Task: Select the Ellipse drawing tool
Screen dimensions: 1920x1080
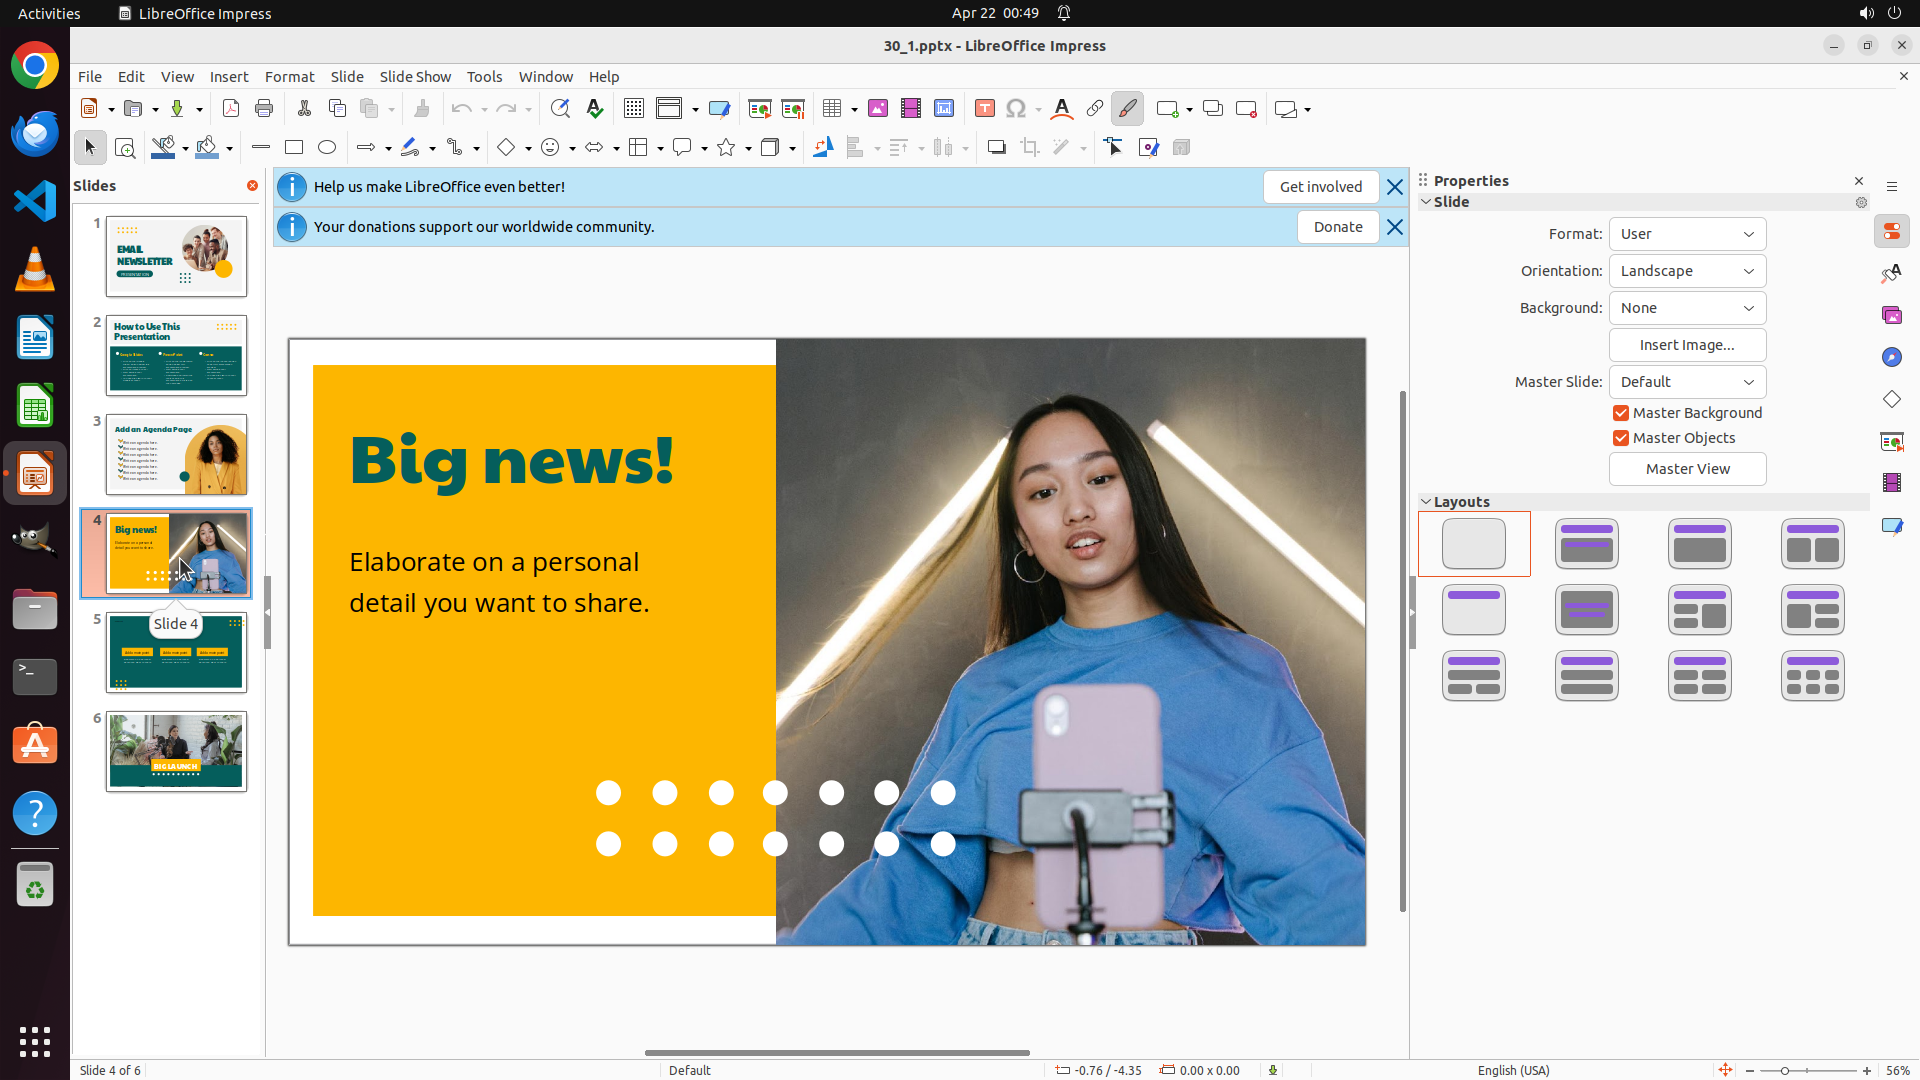Action: [x=327, y=148]
